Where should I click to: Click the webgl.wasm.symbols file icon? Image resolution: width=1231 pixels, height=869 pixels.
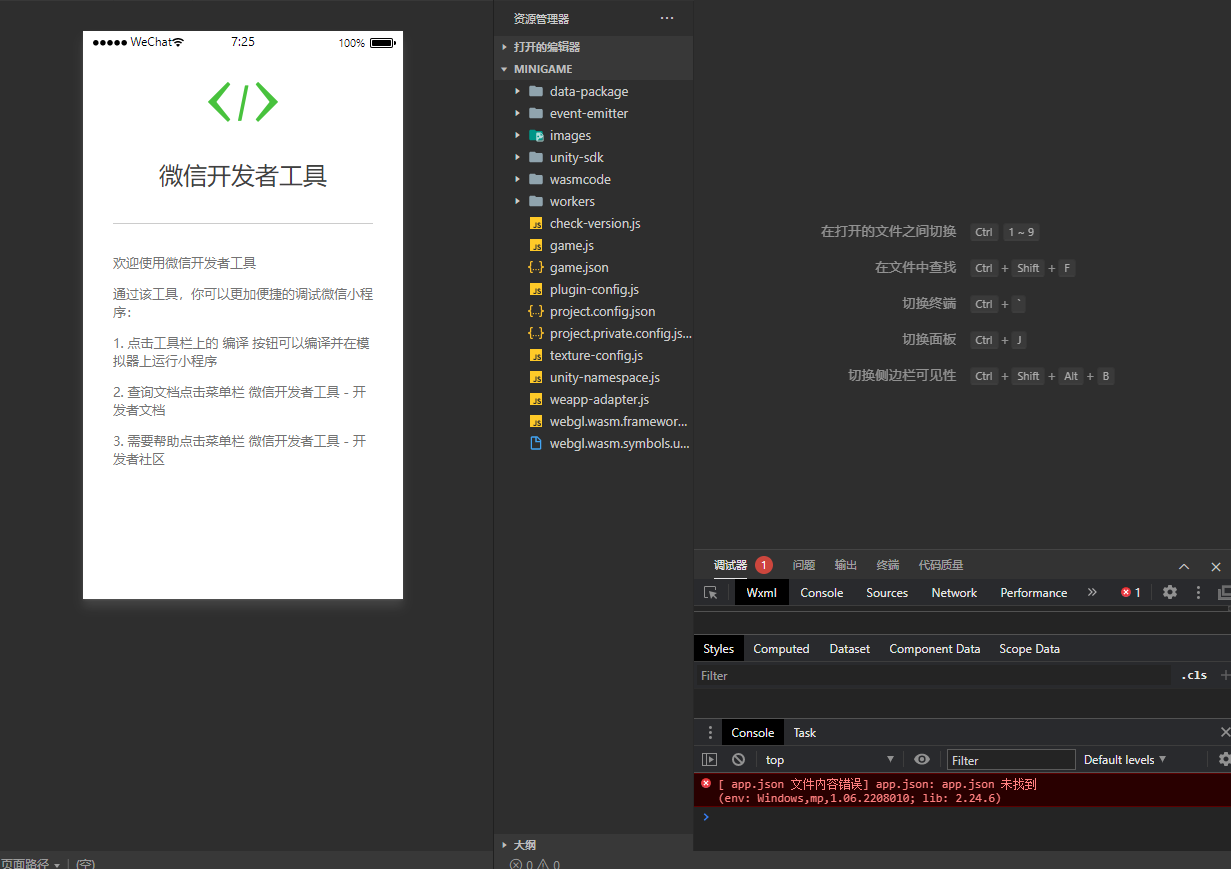click(536, 444)
